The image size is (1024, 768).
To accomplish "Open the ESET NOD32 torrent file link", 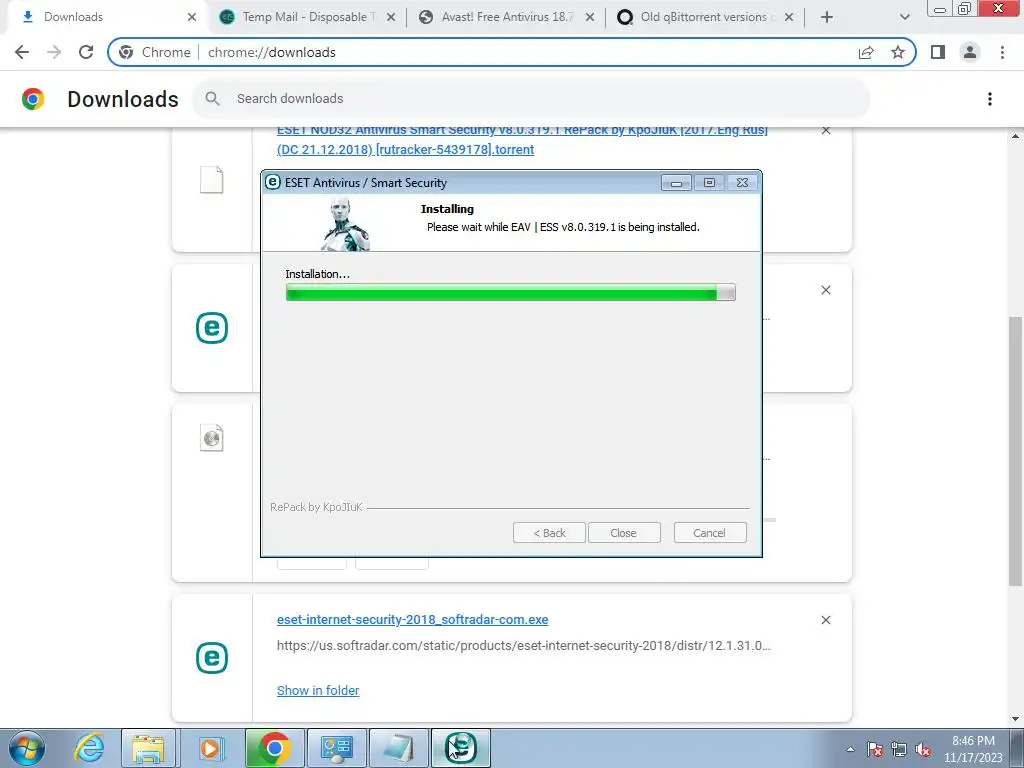I will click(x=522, y=140).
